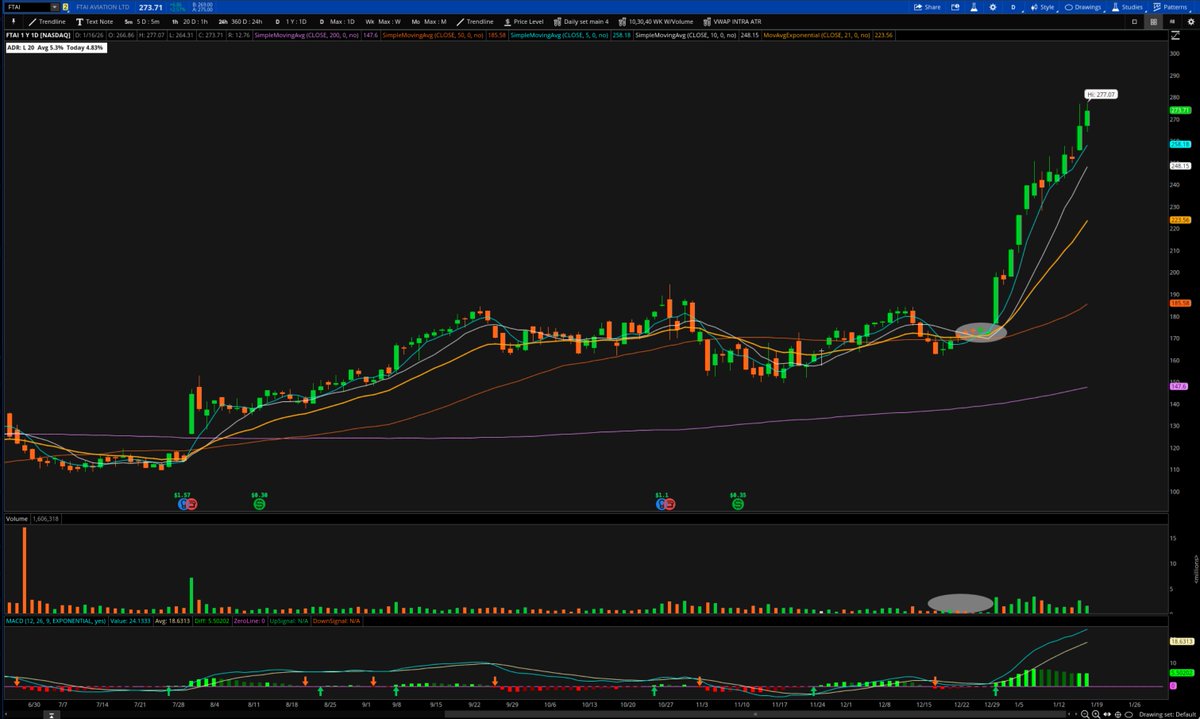The image size is (1200, 719).
Task: Switch to 360 D : 24h timeframe
Action: pos(240,21)
